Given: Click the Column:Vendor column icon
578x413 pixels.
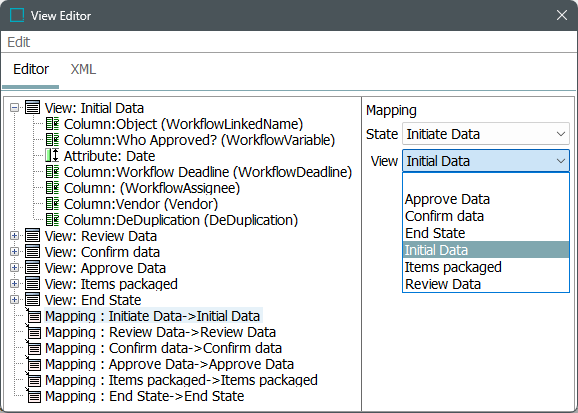Looking at the screenshot, I should pos(52,204).
